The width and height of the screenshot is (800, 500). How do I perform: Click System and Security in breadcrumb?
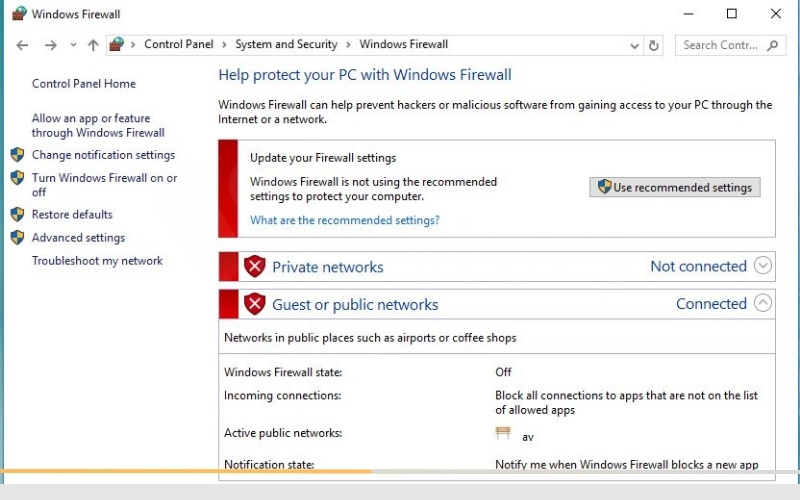pyautogui.click(x=286, y=44)
